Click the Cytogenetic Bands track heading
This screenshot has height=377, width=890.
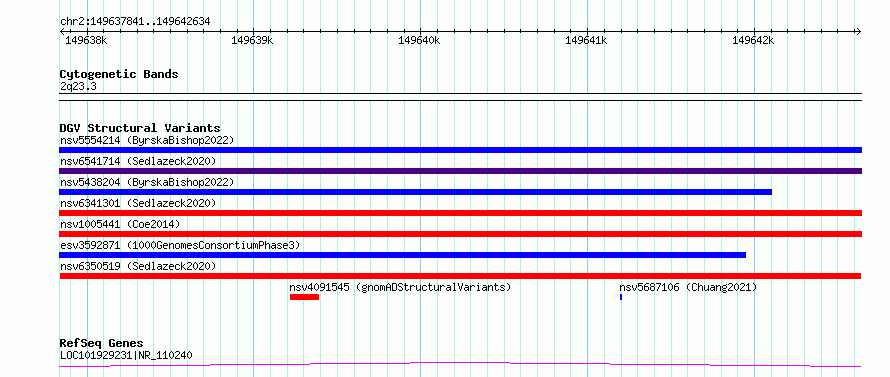[119, 74]
